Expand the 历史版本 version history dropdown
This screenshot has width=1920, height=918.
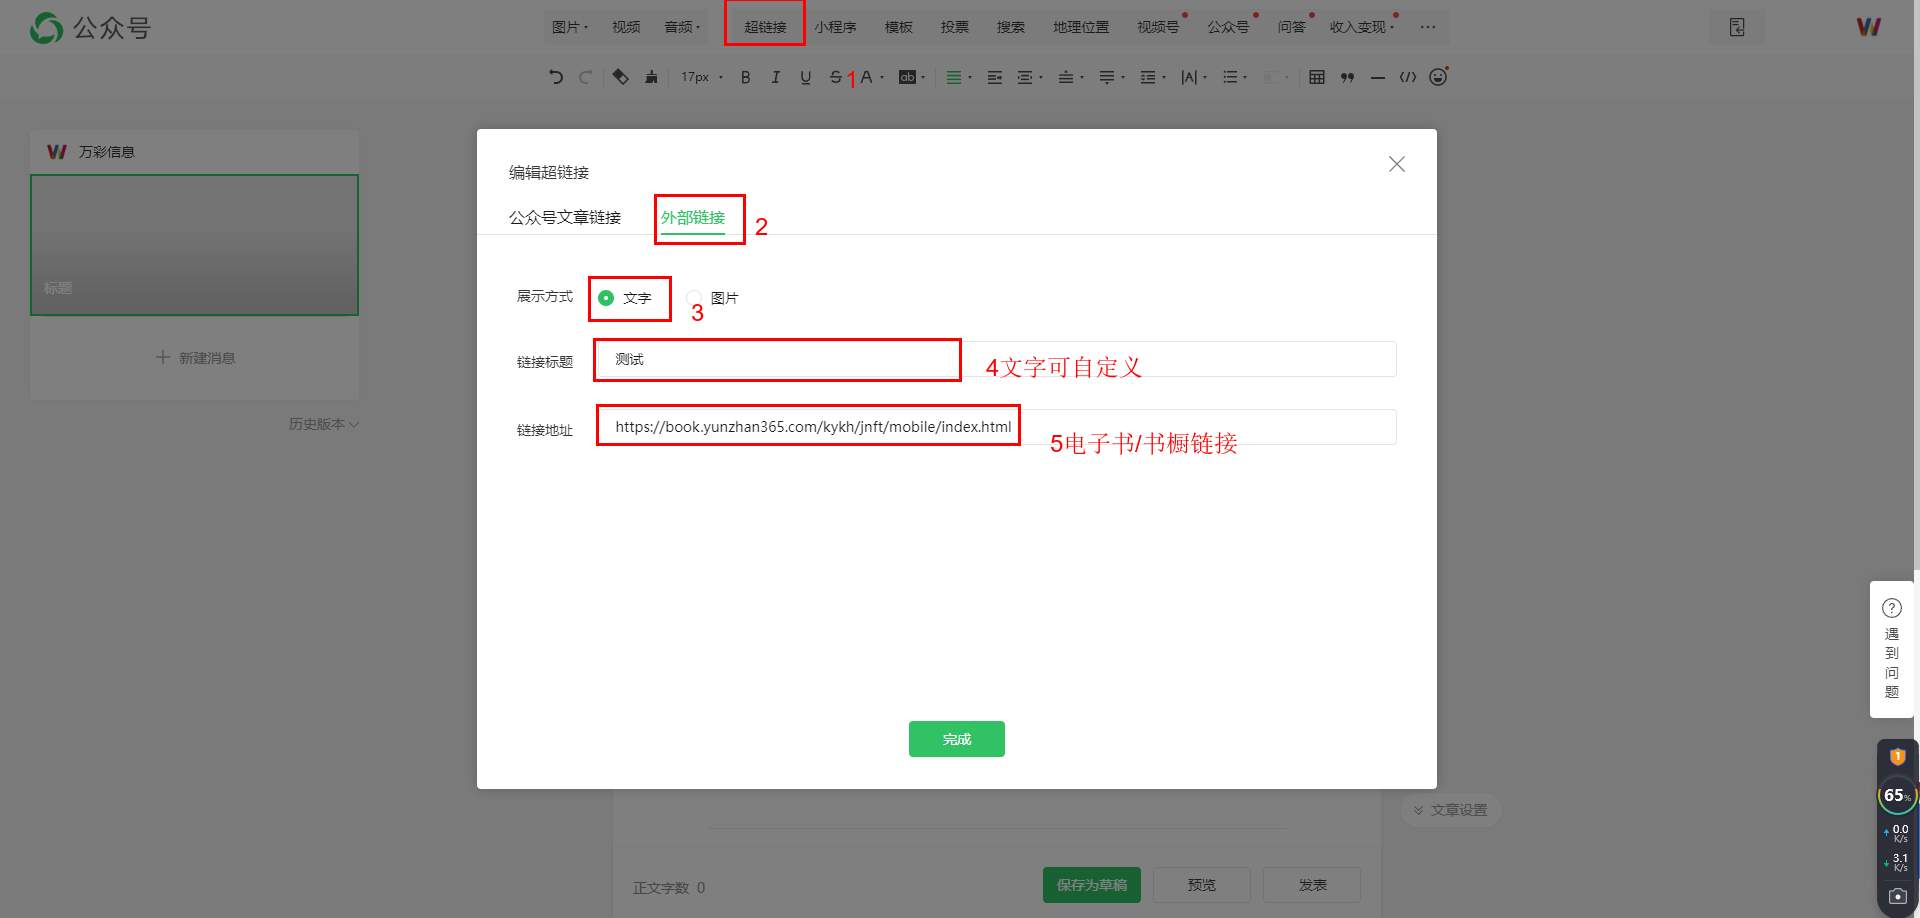323,424
